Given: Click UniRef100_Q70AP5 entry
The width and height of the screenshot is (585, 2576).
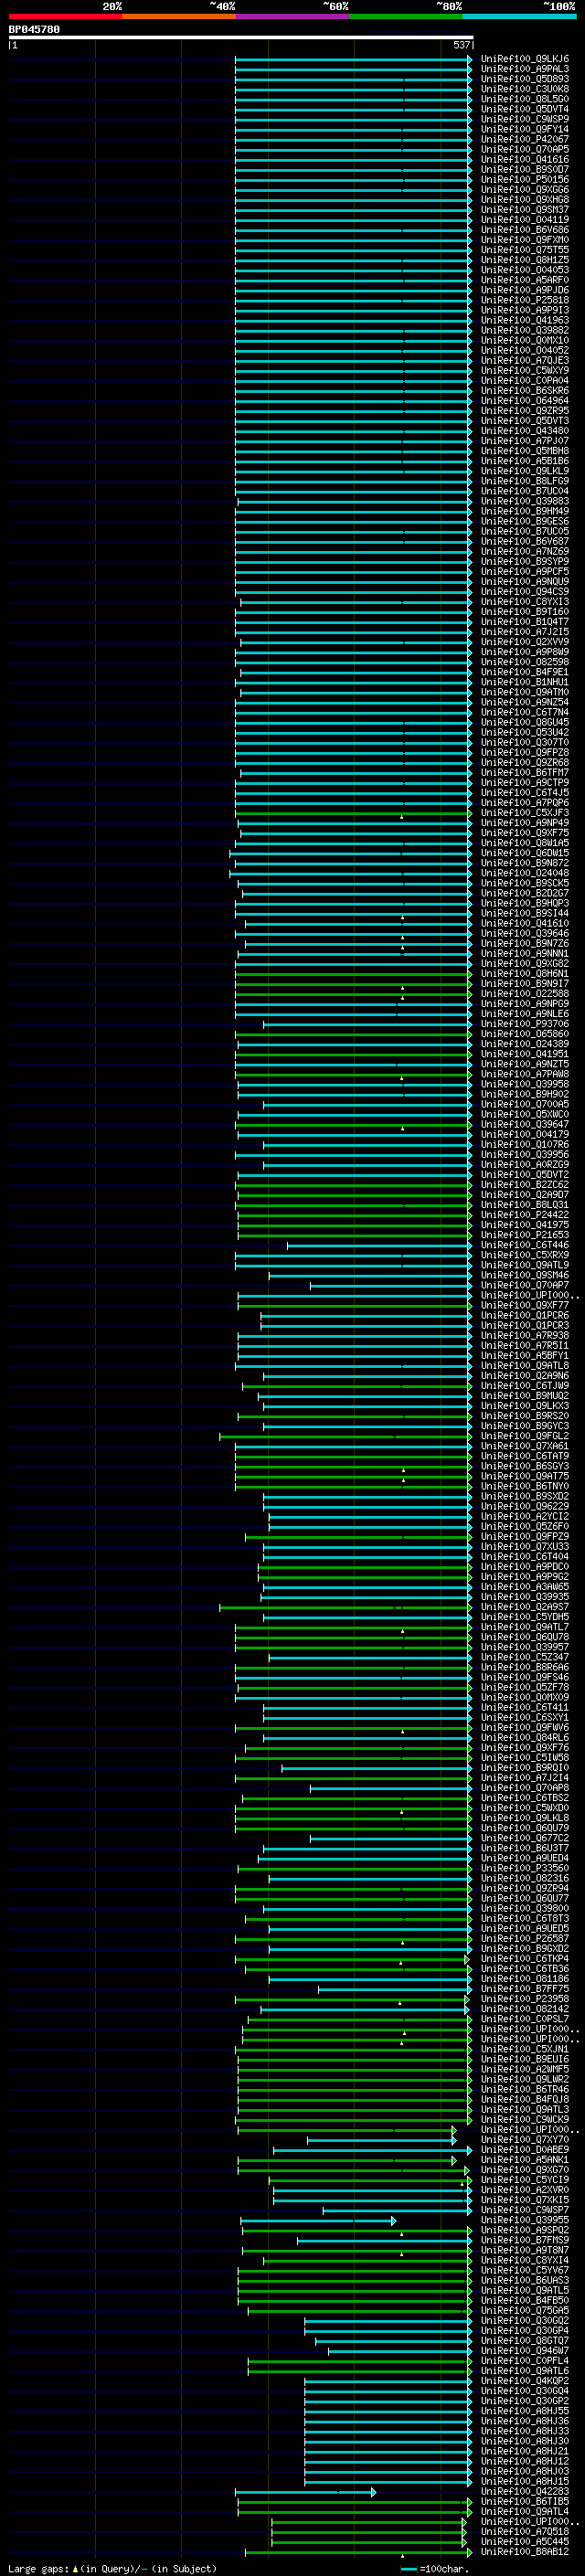Looking at the screenshot, I should (524, 149).
